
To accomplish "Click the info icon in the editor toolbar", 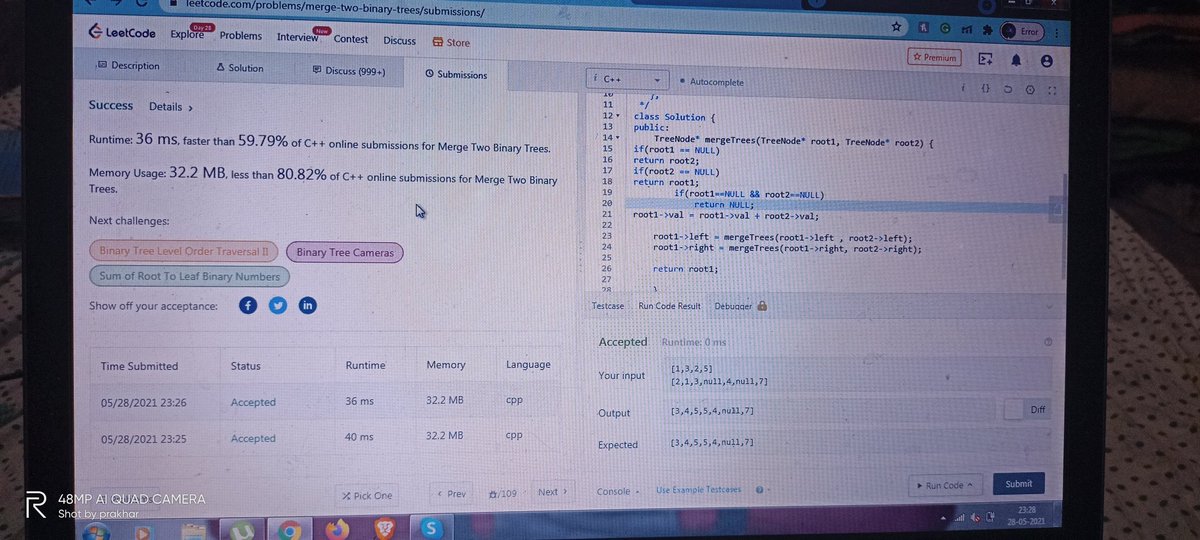I will click(x=963, y=88).
